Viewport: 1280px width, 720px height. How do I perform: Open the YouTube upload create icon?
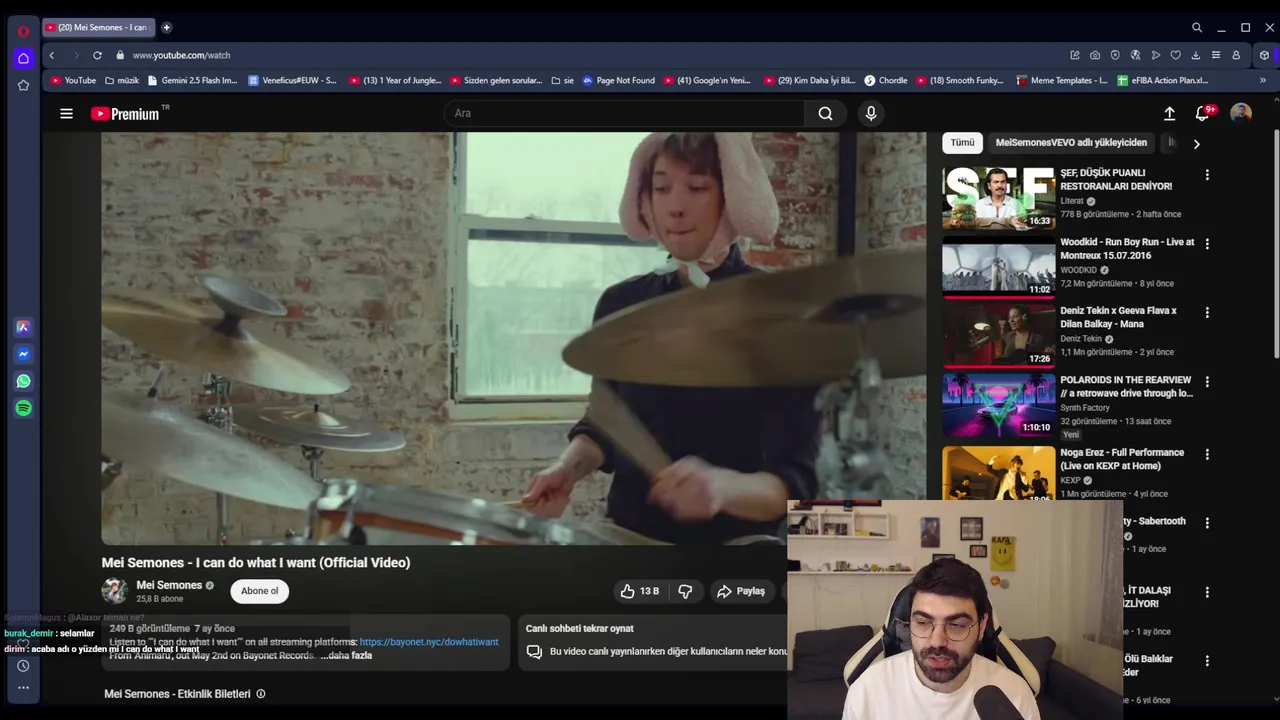coord(1169,114)
